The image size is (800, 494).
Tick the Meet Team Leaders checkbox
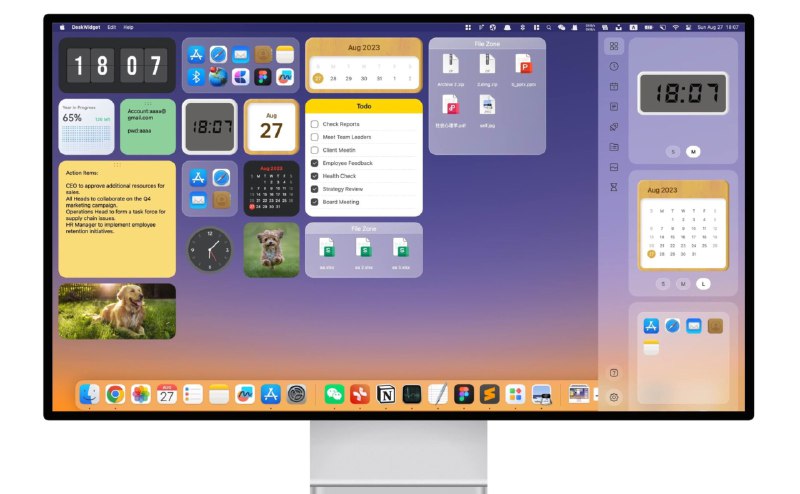point(315,137)
